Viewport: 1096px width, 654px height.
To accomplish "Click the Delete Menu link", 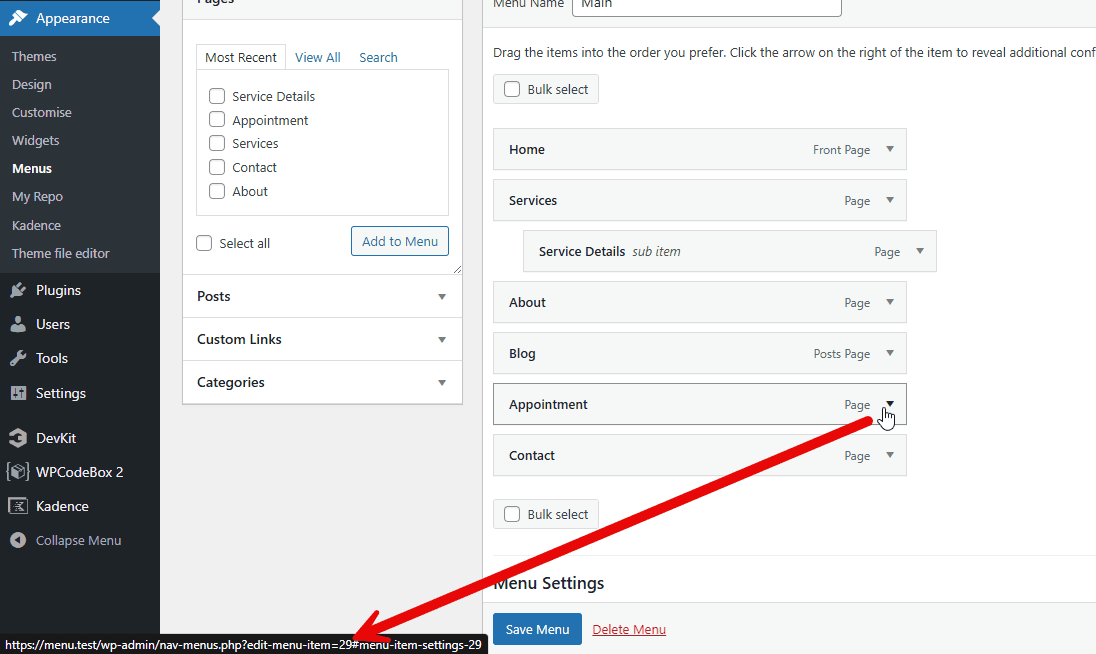I will tap(629, 629).
